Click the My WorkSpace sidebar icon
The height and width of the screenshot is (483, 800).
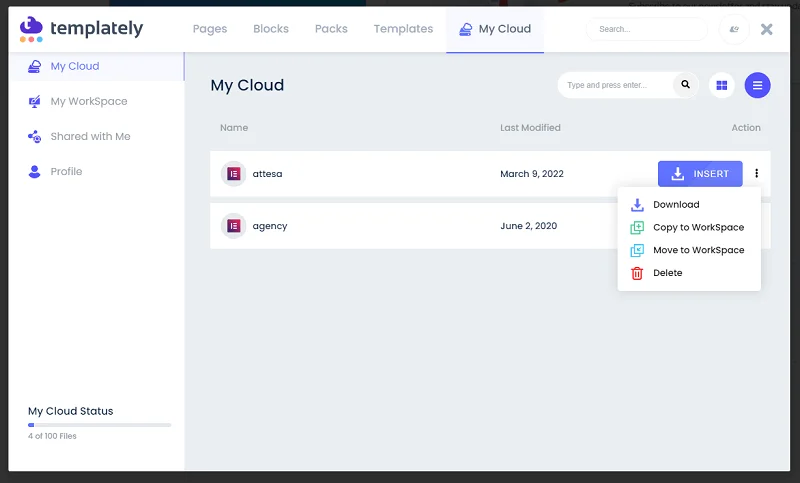coord(34,101)
